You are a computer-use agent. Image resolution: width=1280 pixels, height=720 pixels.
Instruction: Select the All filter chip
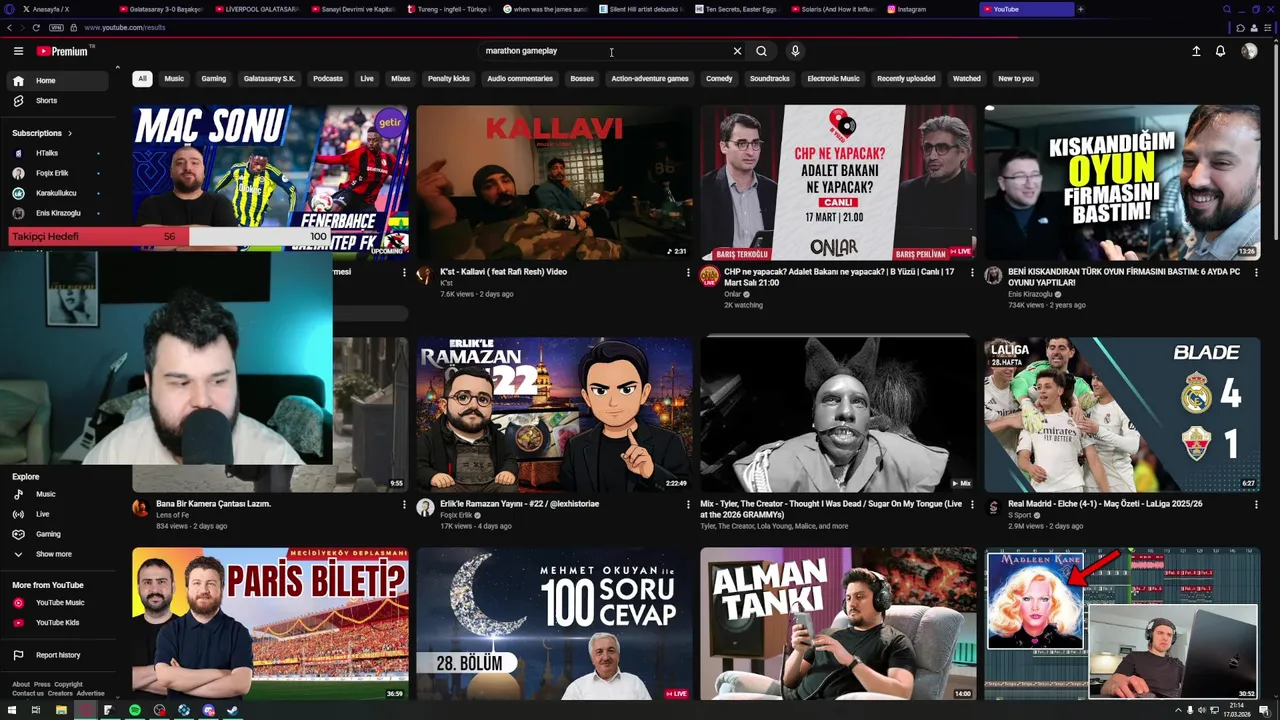(142, 79)
